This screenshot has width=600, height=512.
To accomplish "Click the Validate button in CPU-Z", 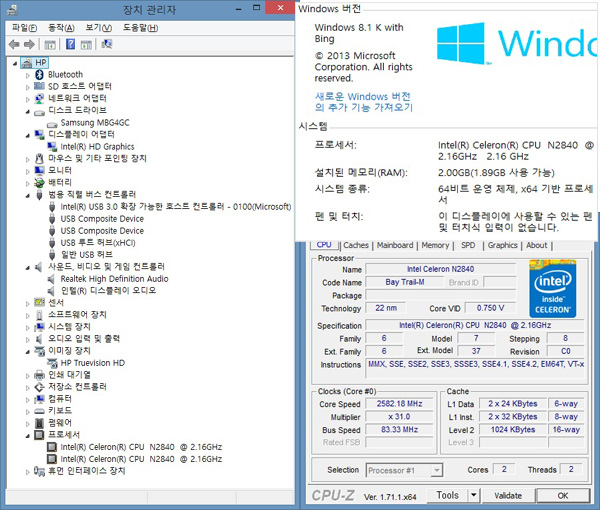I will (508, 496).
